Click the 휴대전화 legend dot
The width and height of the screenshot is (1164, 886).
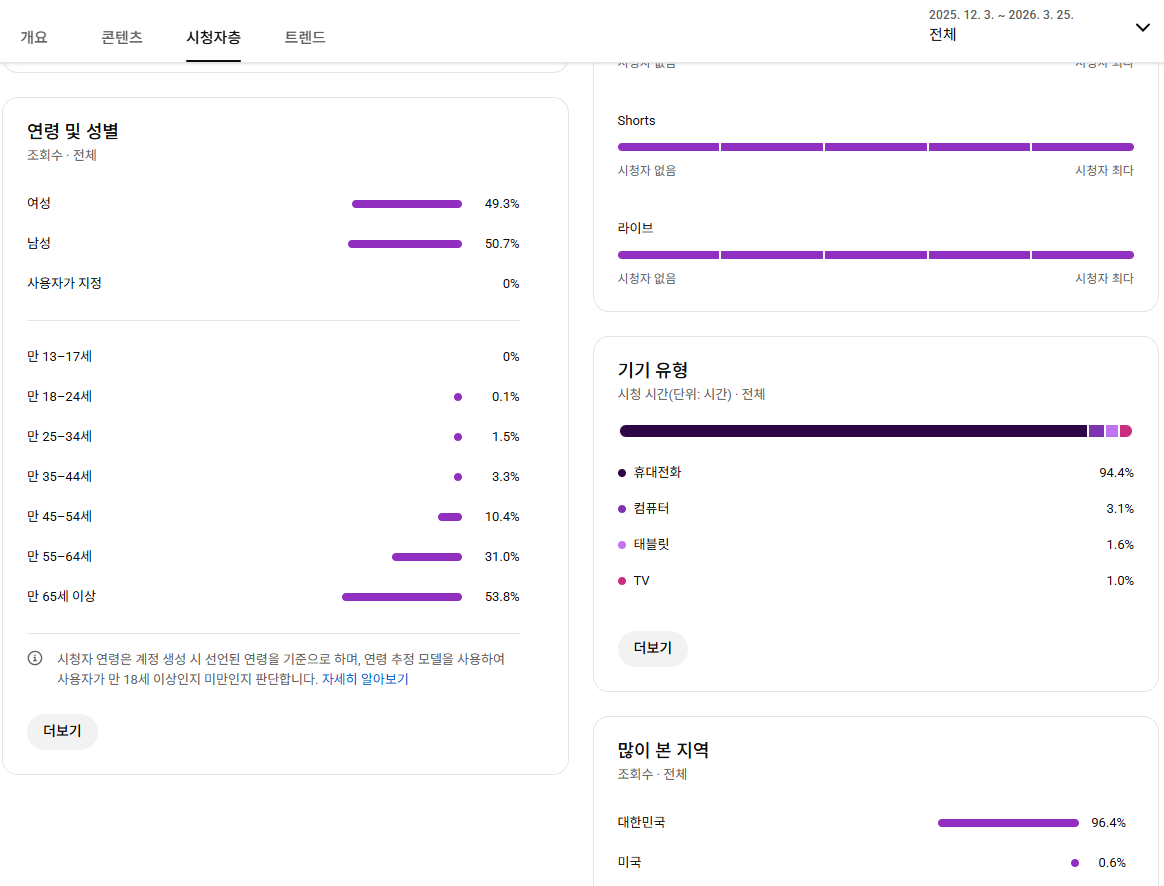coord(622,472)
